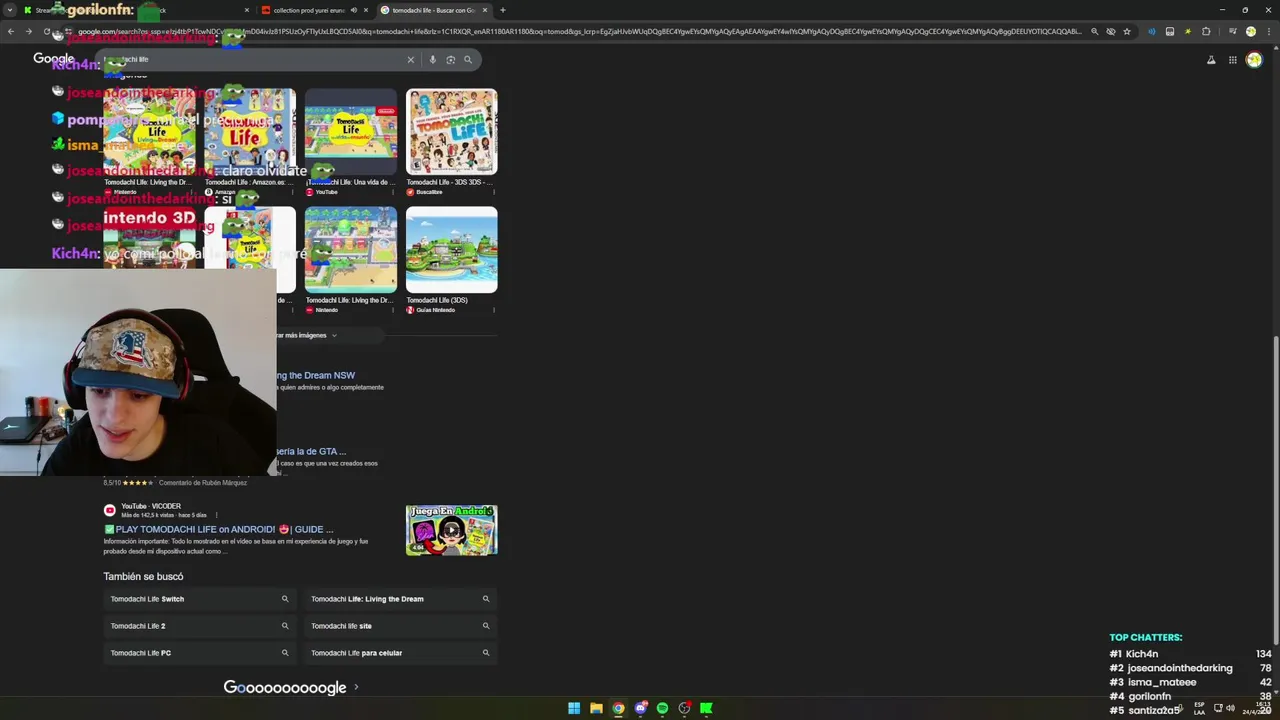Image resolution: width=1280 pixels, height=720 pixels.
Task: Start voice search with microphone icon
Action: (x=432, y=60)
